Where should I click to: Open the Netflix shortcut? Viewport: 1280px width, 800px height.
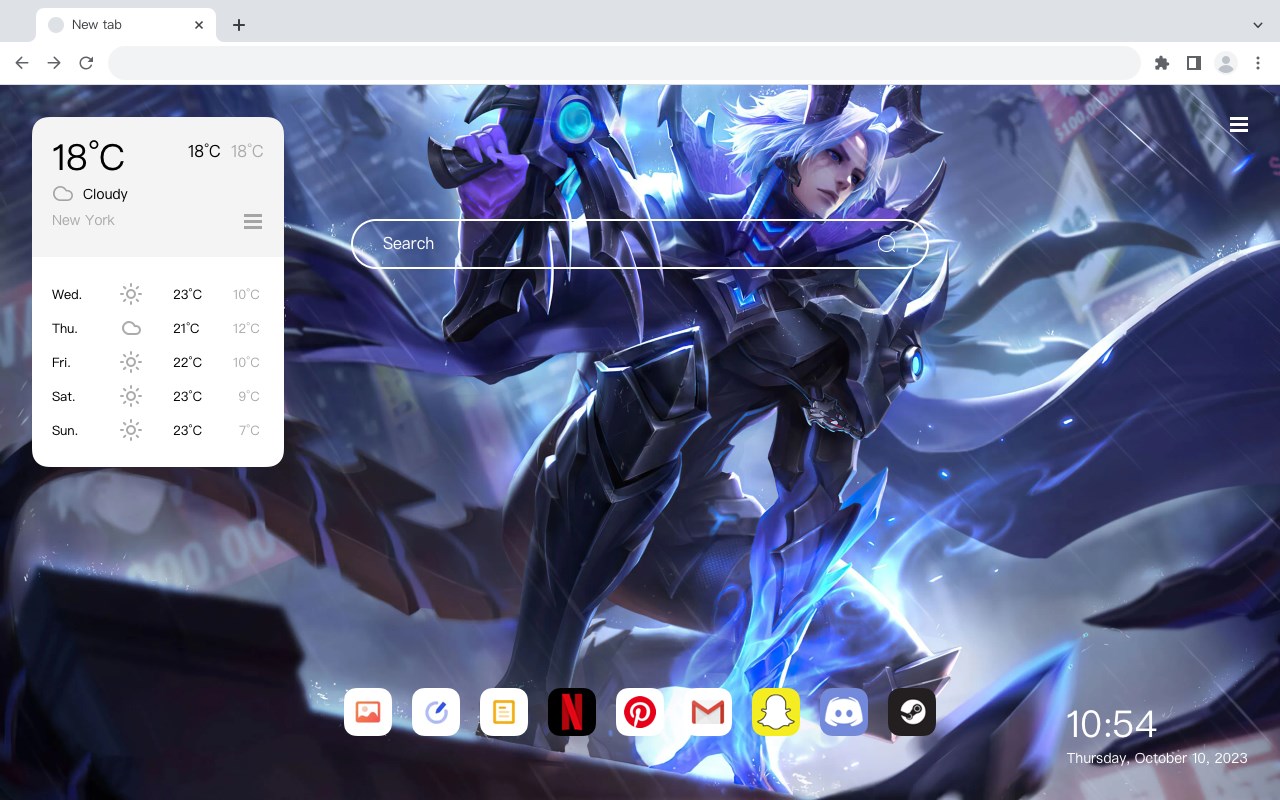point(572,712)
